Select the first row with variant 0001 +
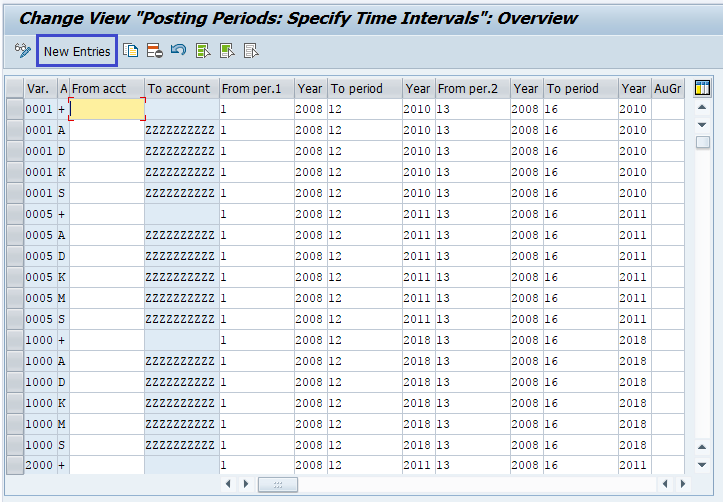 [14, 109]
